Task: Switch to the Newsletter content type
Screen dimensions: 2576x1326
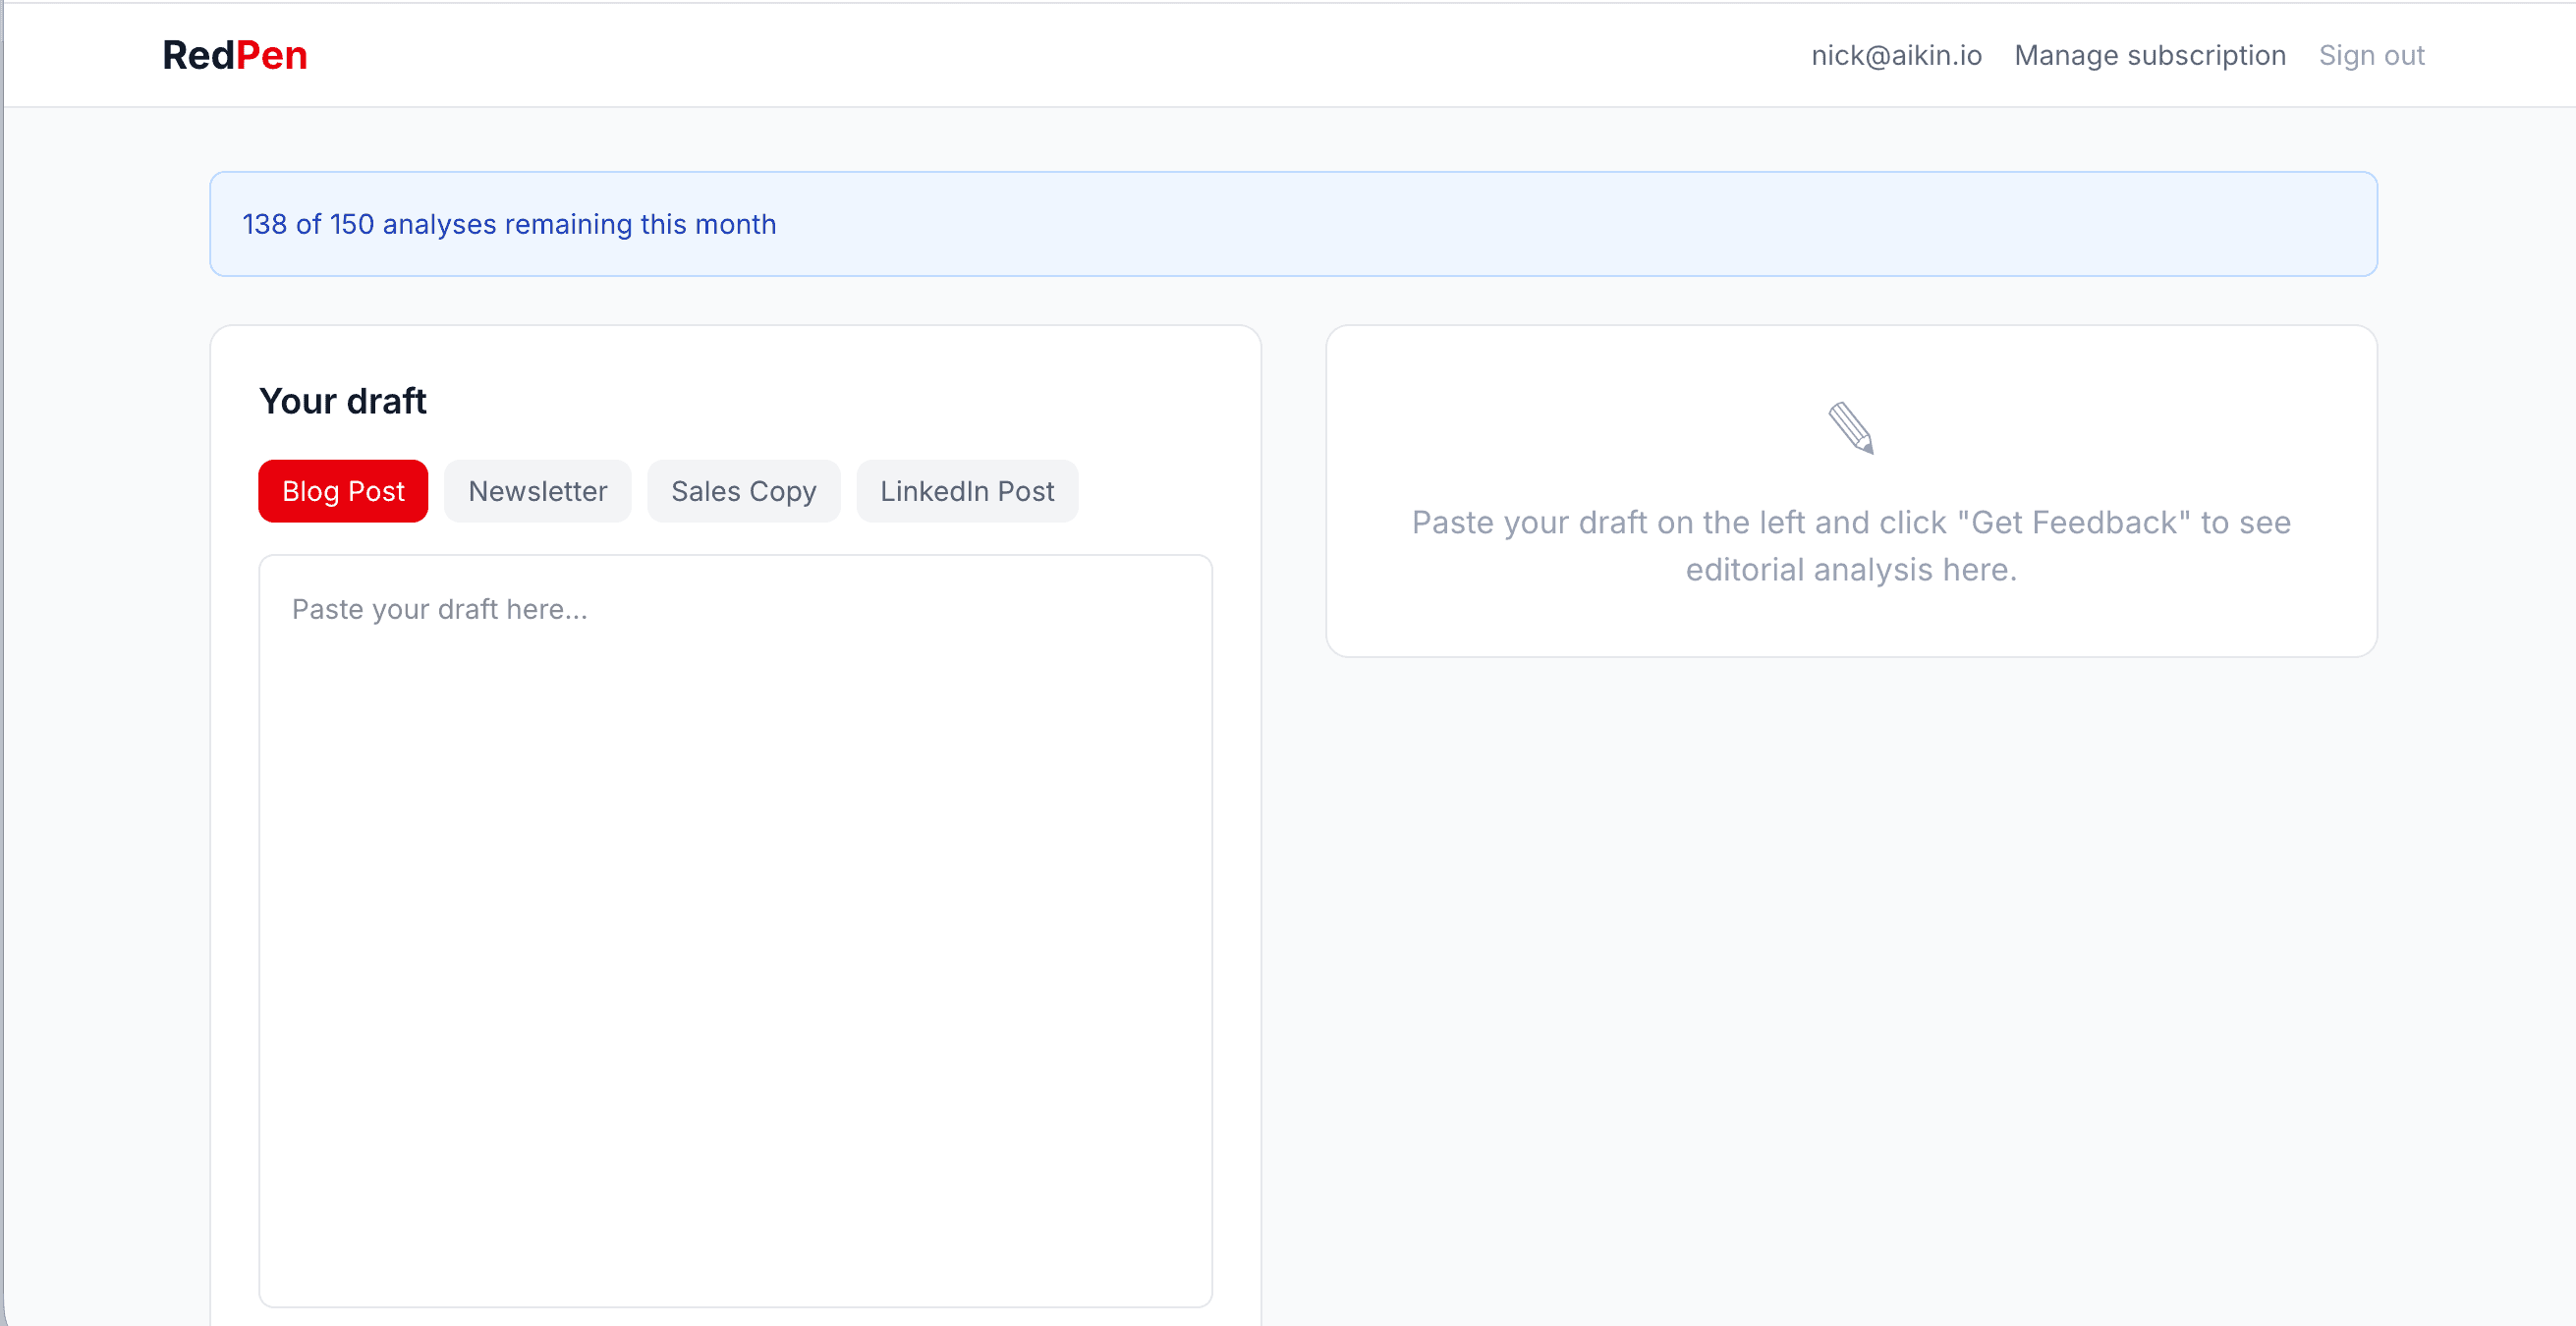Action: pyautogui.click(x=537, y=491)
